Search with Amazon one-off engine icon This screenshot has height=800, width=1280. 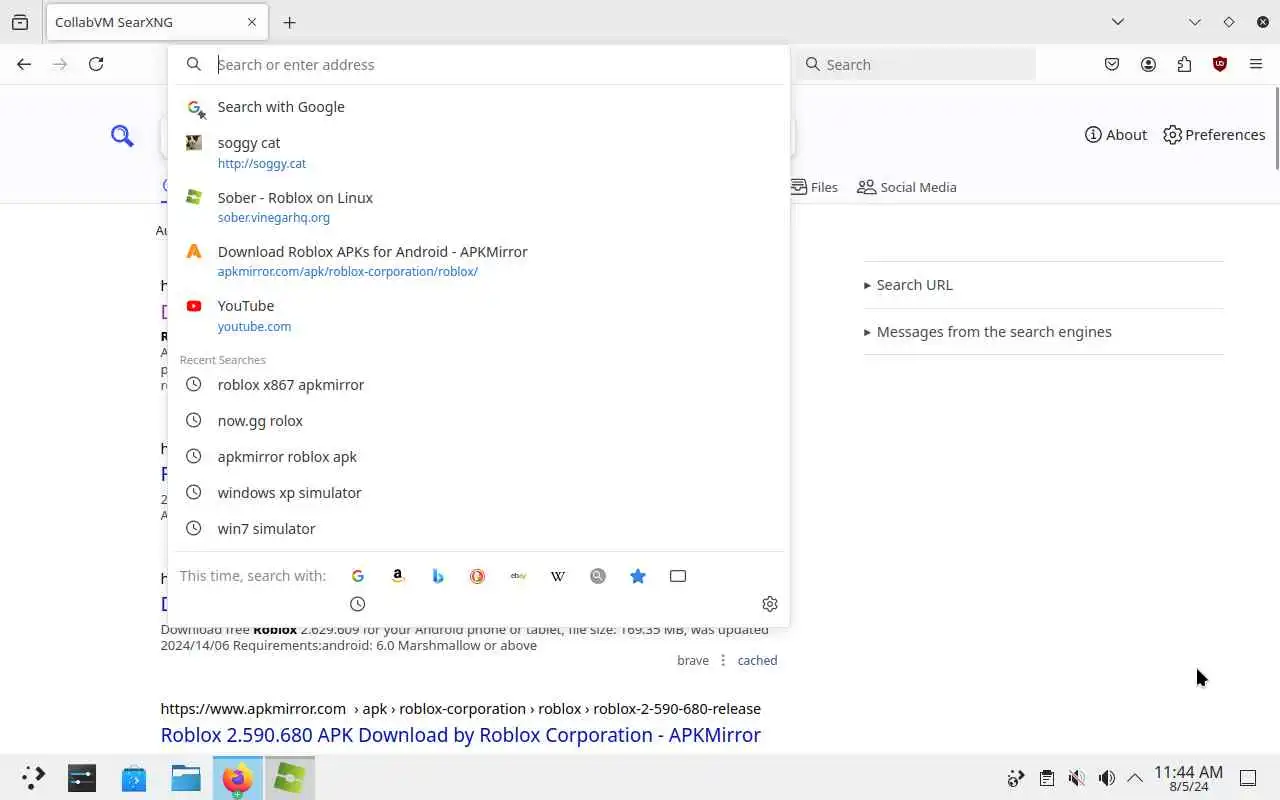398,576
